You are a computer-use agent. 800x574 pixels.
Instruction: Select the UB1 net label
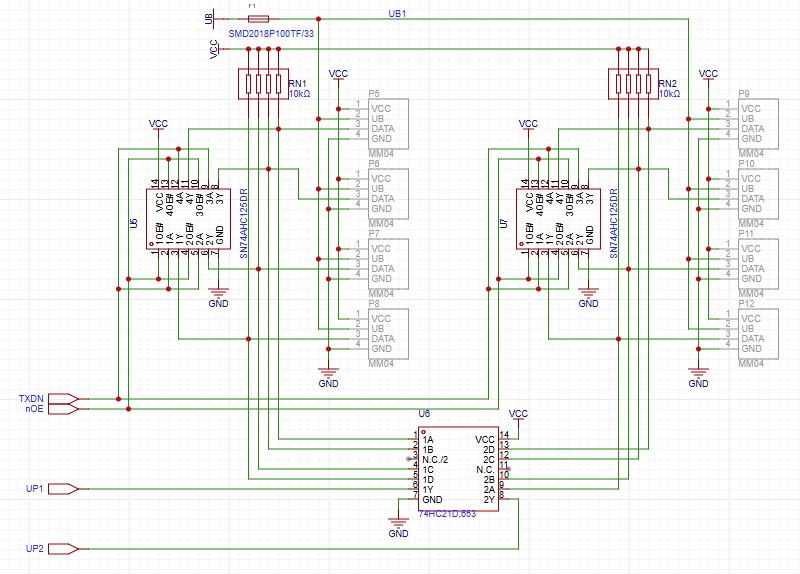(x=397, y=14)
